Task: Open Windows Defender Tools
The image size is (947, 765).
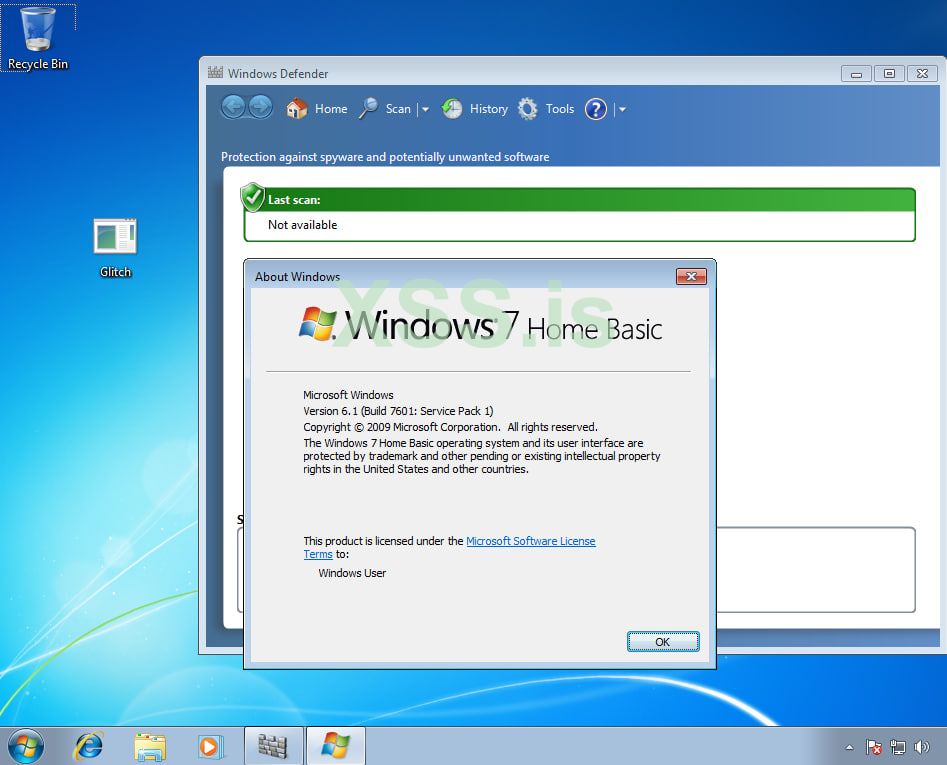Action: 546,109
